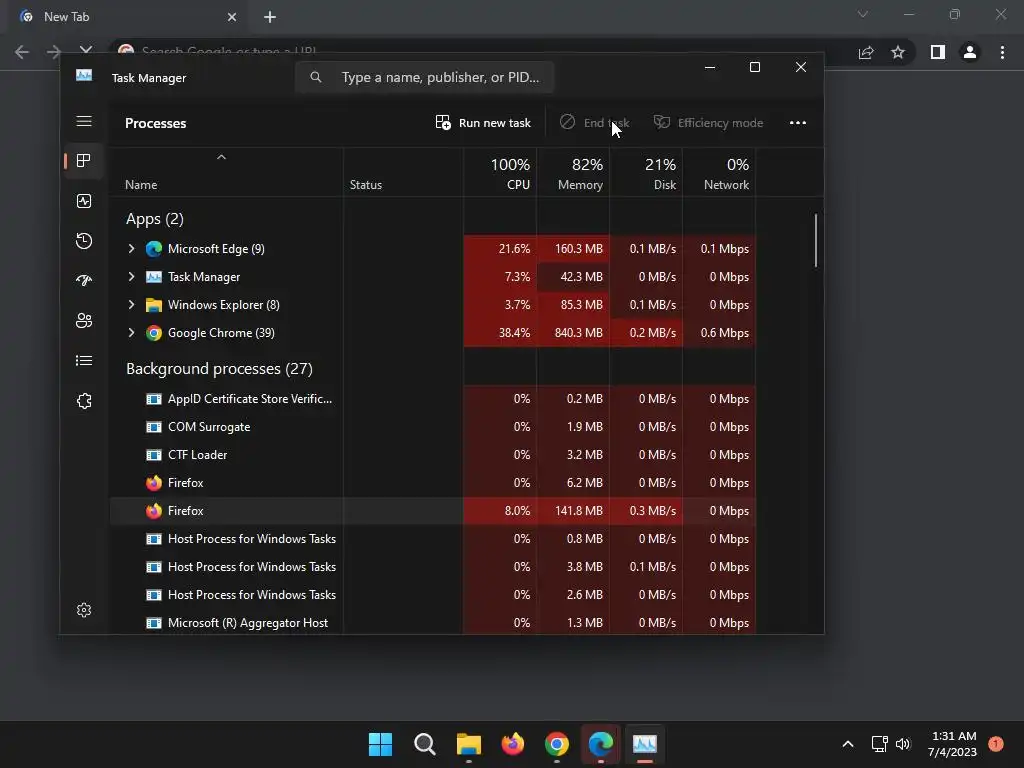Viewport: 1024px width, 768px height.
Task: Sort processes by Network column header
Action: [720, 173]
